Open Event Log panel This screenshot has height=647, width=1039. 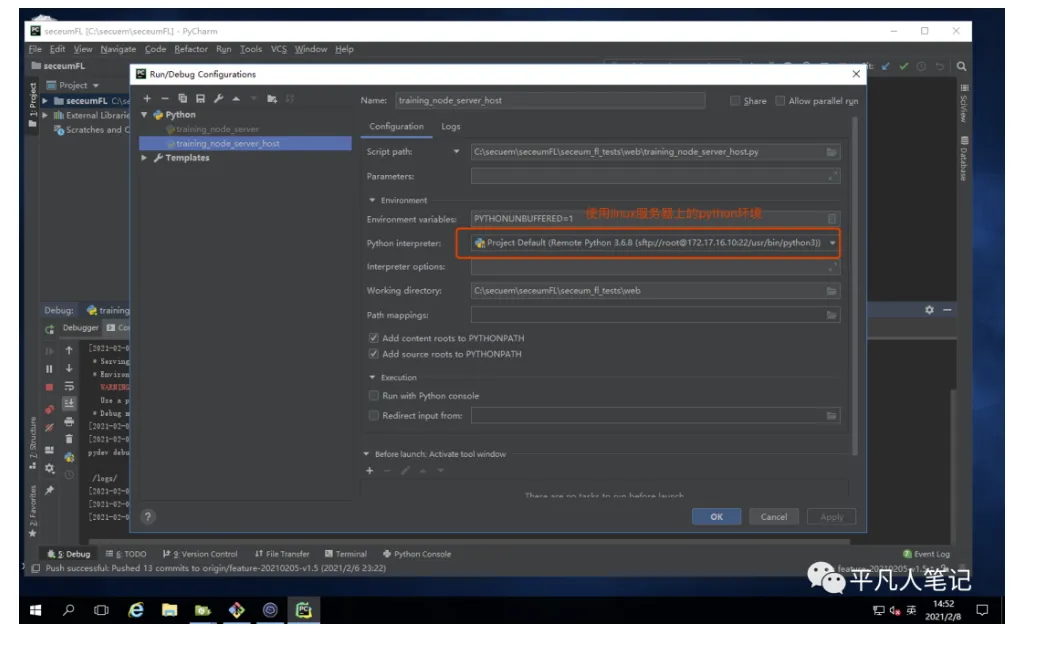click(x=926, y=554)
